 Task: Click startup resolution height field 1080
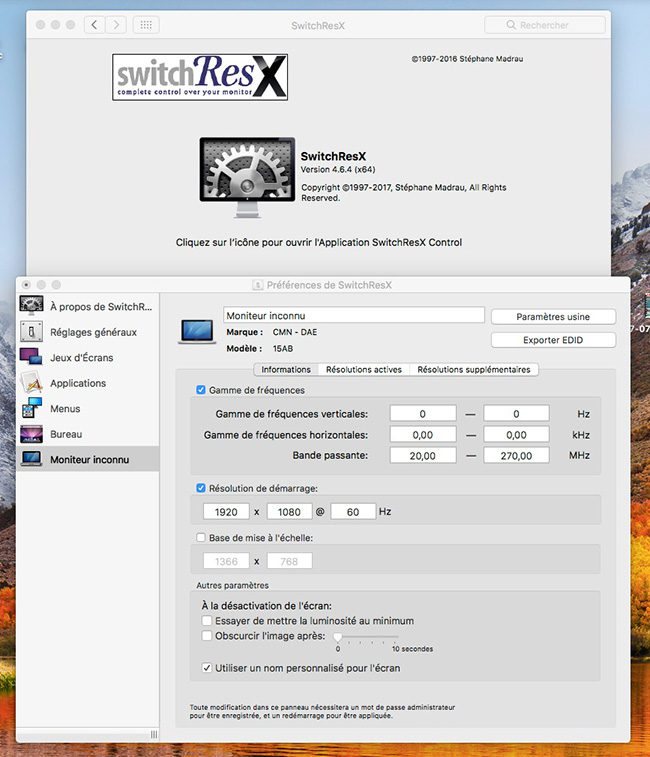pos(289,512)
